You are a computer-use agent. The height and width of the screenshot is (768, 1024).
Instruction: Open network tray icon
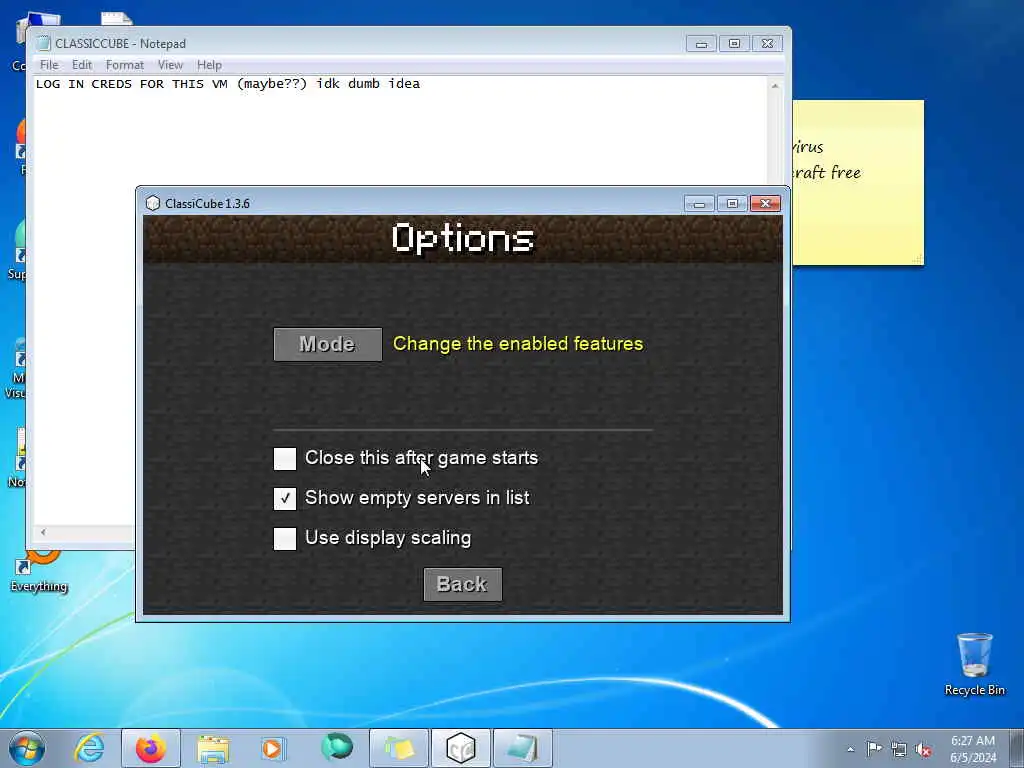pos(899,749)
